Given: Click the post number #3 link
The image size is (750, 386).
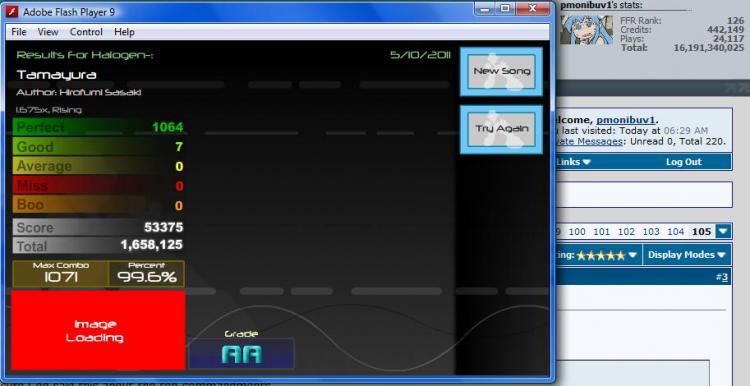Looking at the screenshot, I should pos(722,277).
